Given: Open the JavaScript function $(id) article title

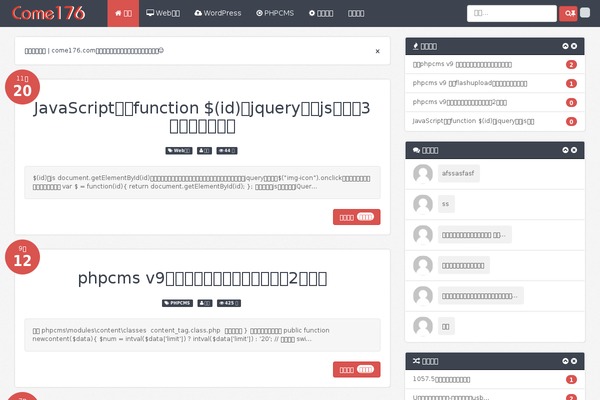Looking at the screenshot, I should click(x=202, y=117).
